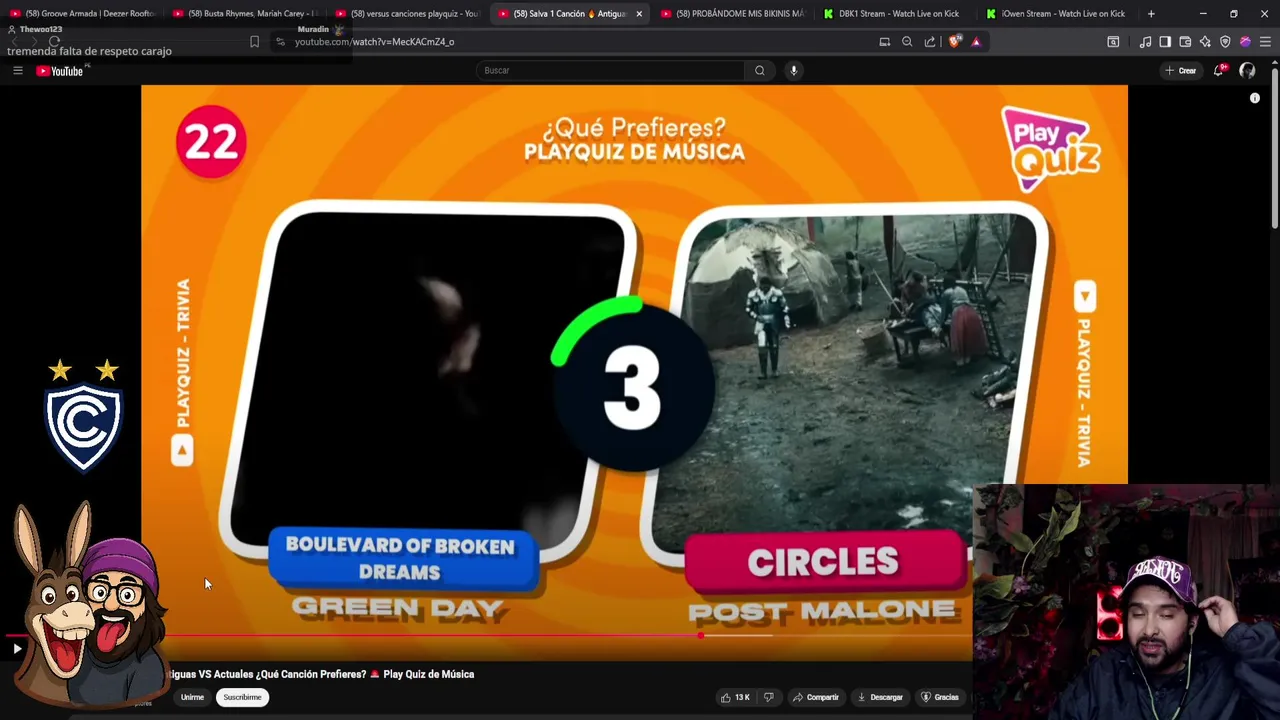The image size is (1280, 720).
Task: Open the YouTube hamburger guide menu
Action: click(x=17, y=70)
